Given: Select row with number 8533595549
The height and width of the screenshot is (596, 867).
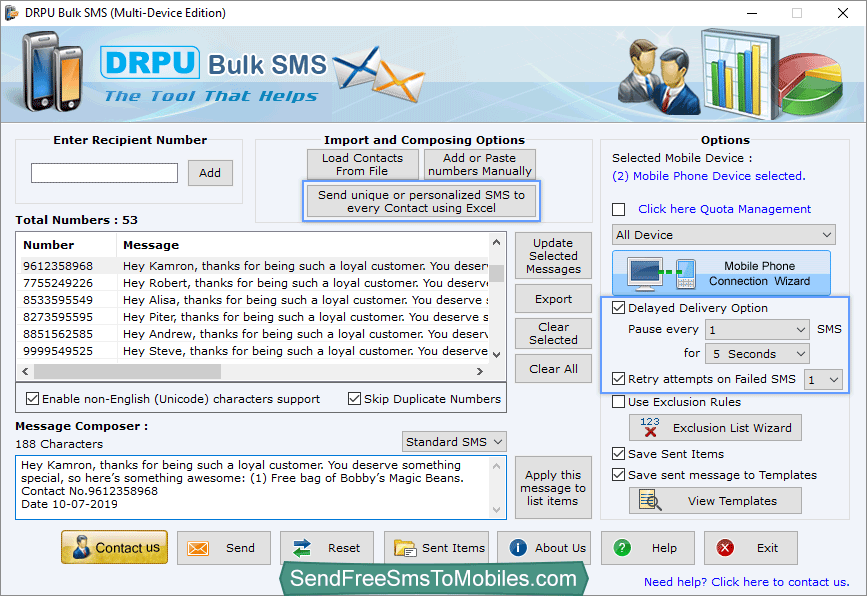Looking at the screenshot, I should (254, 300).
